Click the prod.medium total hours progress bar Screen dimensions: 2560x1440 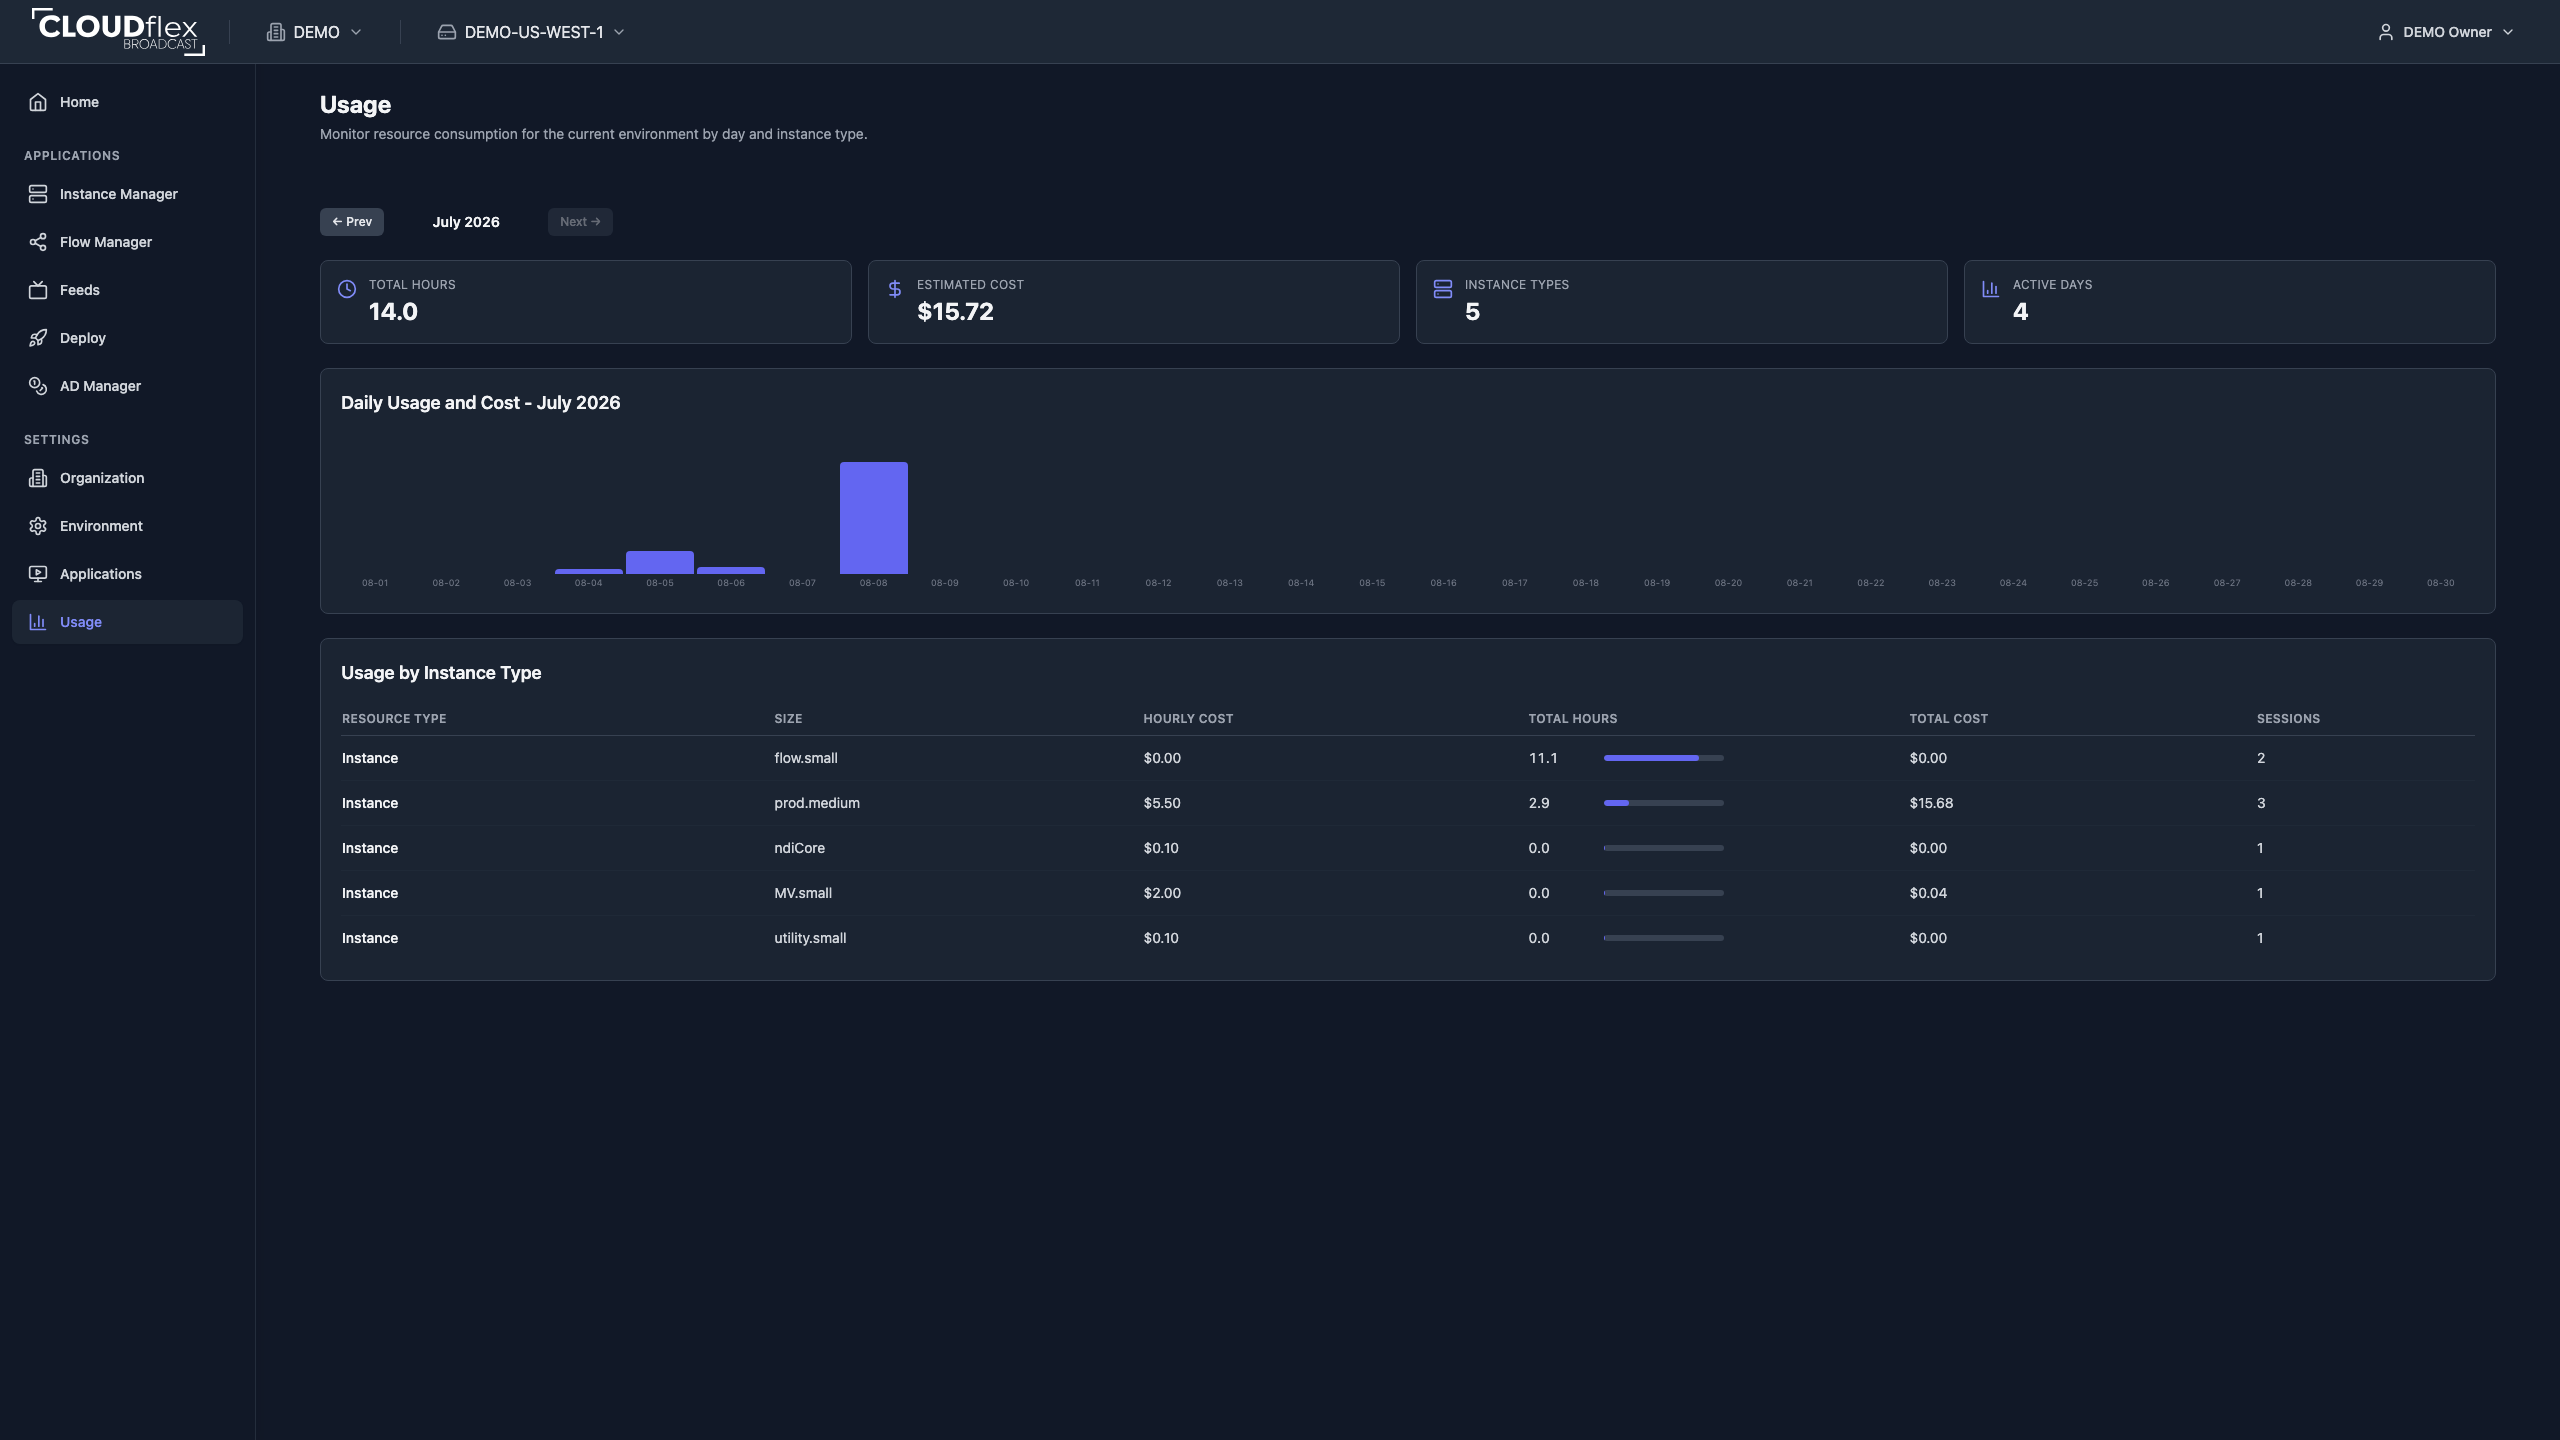coord(1664,803)
